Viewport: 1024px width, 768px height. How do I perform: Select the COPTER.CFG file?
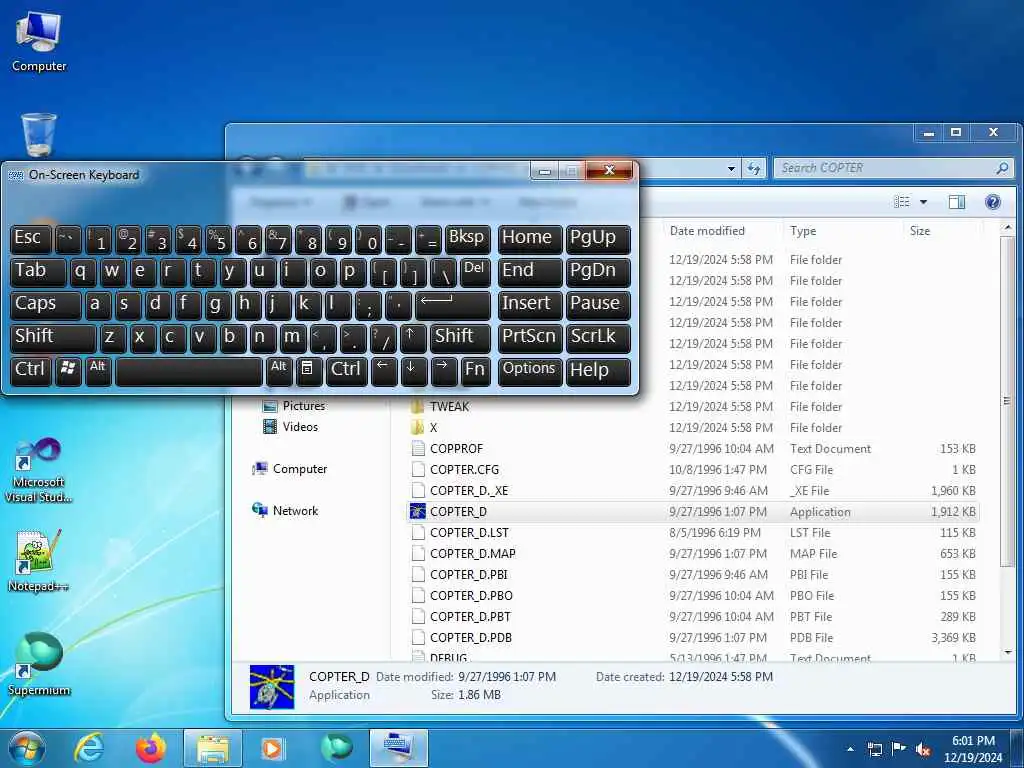[x=455, y=470]
